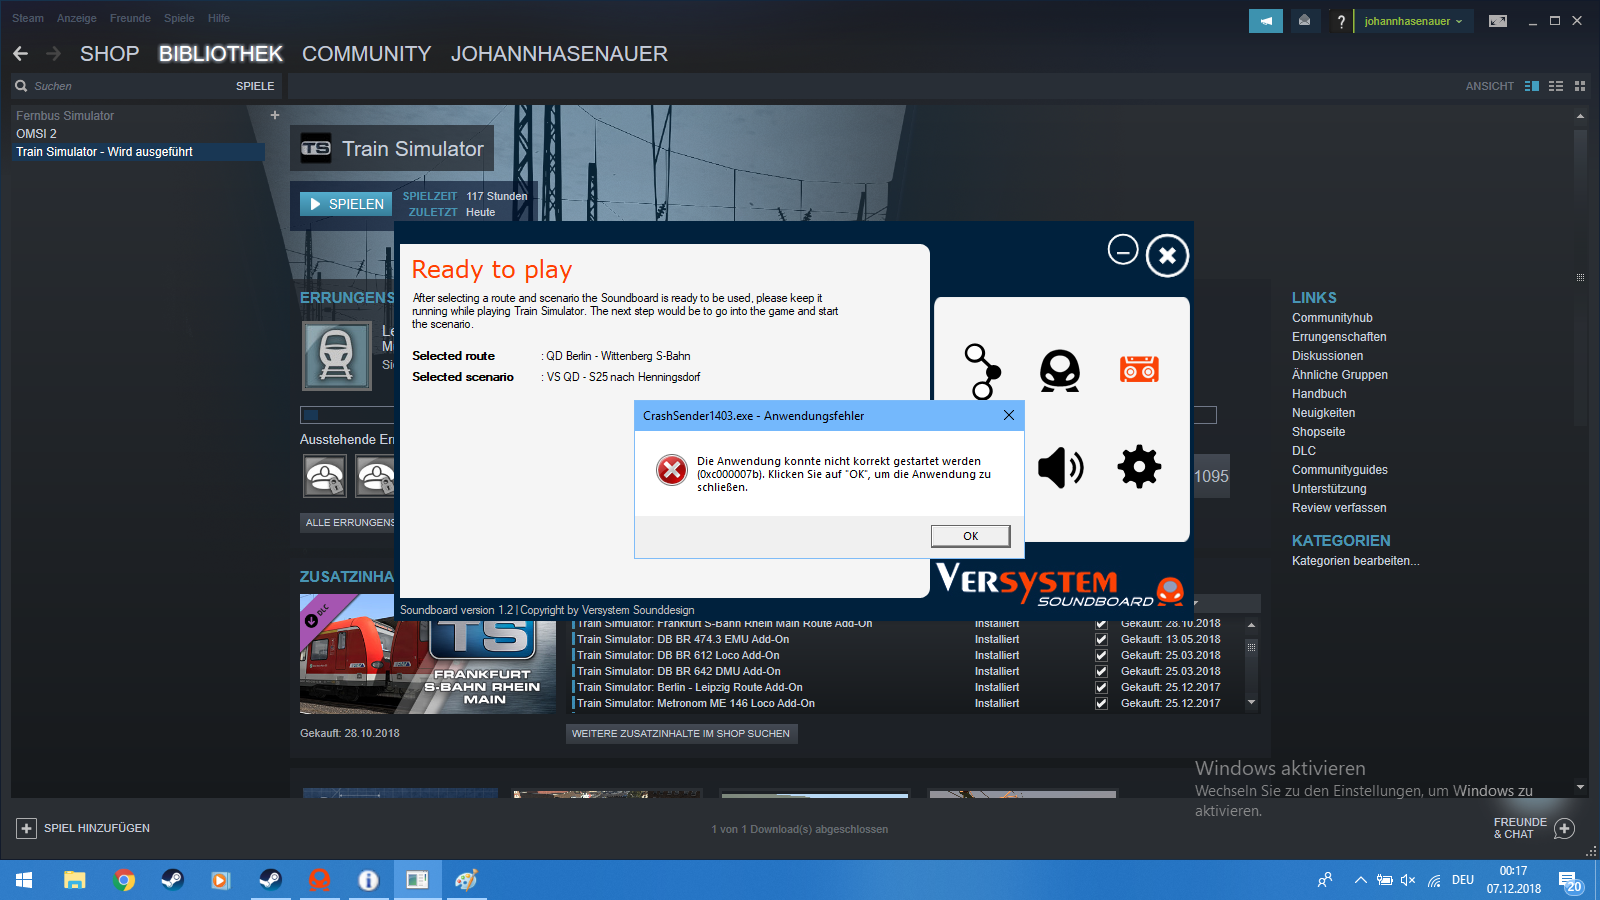Viewport: 1600px width, 900px height.
Task: Click the Steam help question mark
Action: pos(1341,21)
